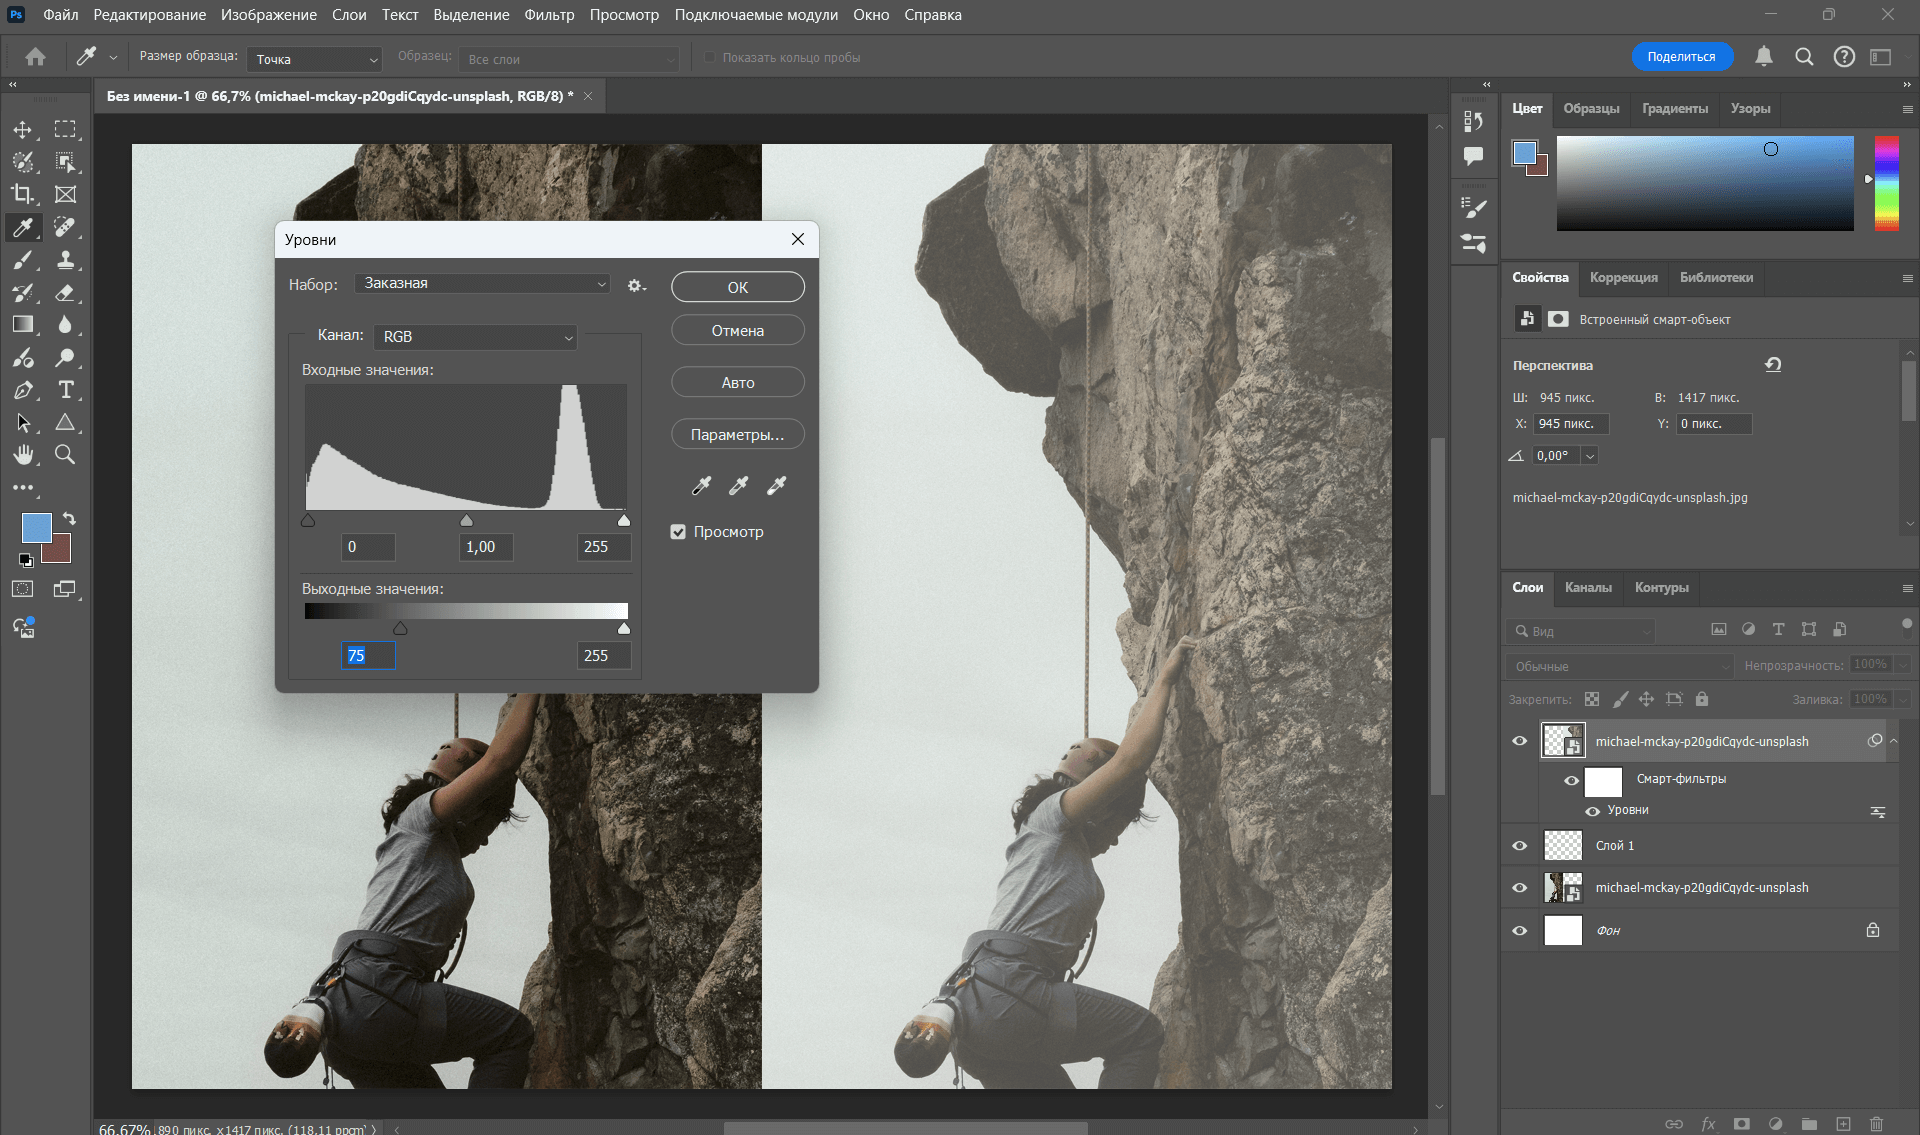Hide the Фон layer
This screenshot has height=1135, width=1920.
tap(1519, 930)
